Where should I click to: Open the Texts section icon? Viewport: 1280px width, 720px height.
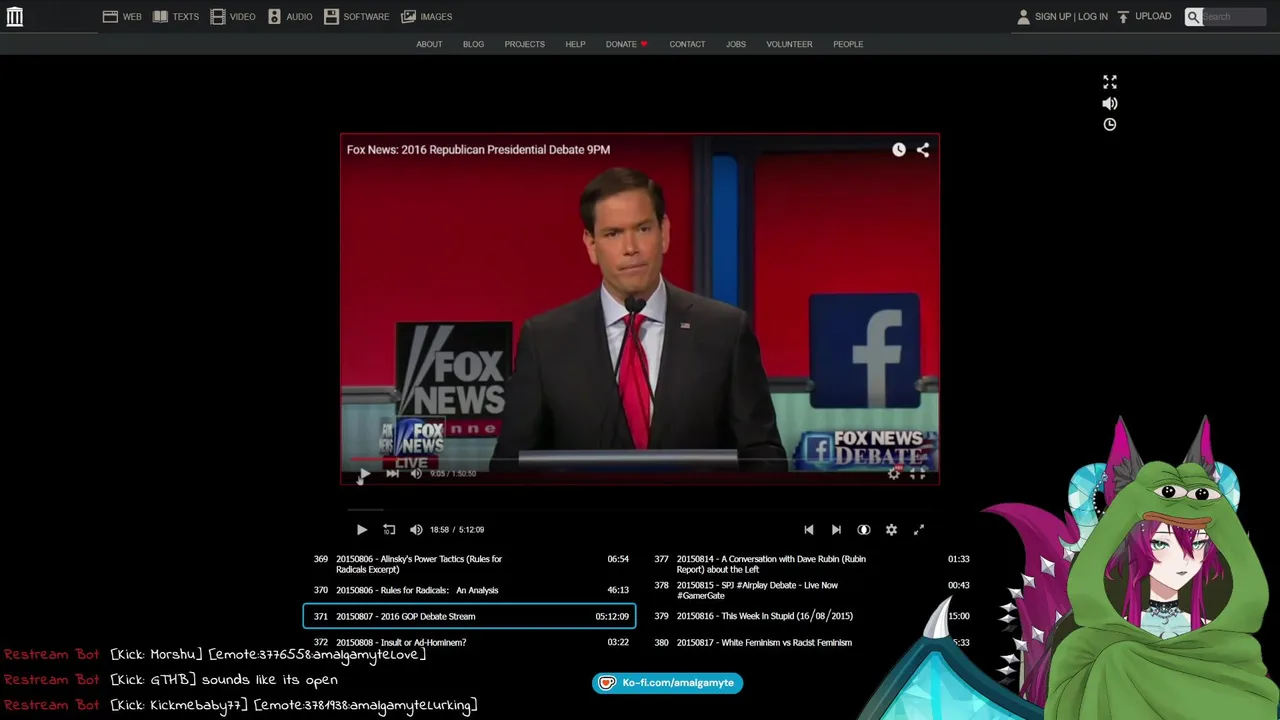coord(160,17)
